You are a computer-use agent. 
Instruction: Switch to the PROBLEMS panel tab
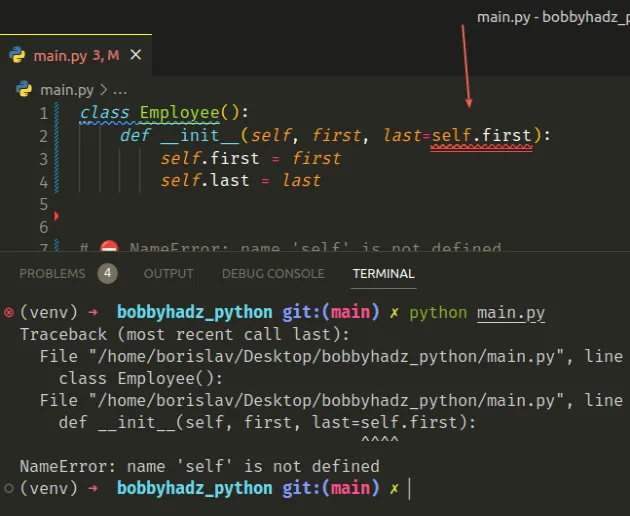tap(52, 273)
